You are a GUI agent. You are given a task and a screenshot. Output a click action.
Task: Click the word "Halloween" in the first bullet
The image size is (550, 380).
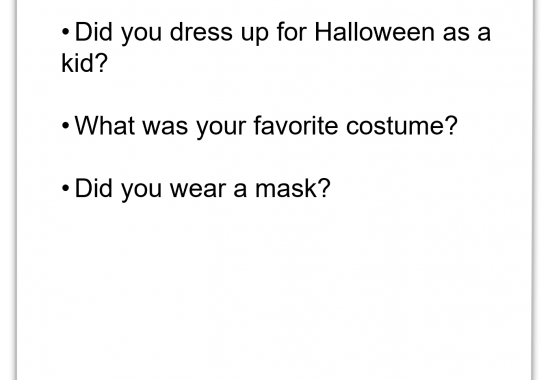pos(374,32)
